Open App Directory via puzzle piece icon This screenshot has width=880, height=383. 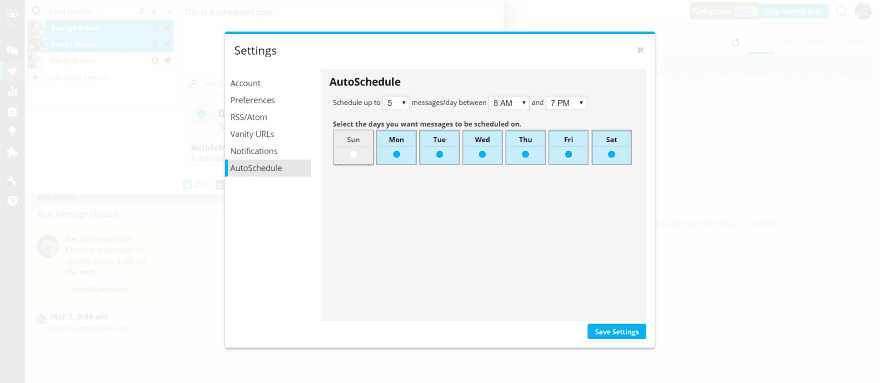click(12, 152)
